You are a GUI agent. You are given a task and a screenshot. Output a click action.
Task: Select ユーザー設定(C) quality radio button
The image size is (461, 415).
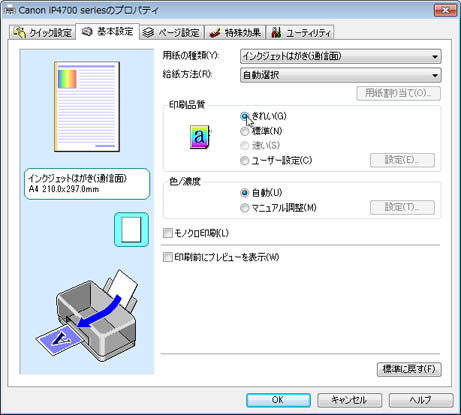click(x=276, y=161)
